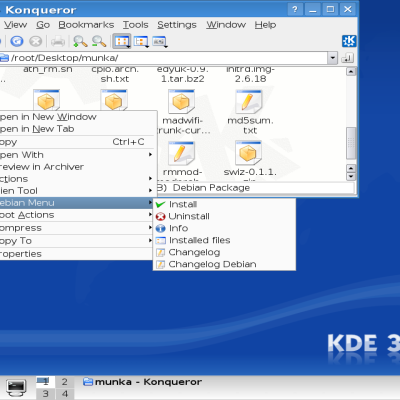400x400 pixels.
Task: Click the folder icon beside location path
Action: (4, 58)
